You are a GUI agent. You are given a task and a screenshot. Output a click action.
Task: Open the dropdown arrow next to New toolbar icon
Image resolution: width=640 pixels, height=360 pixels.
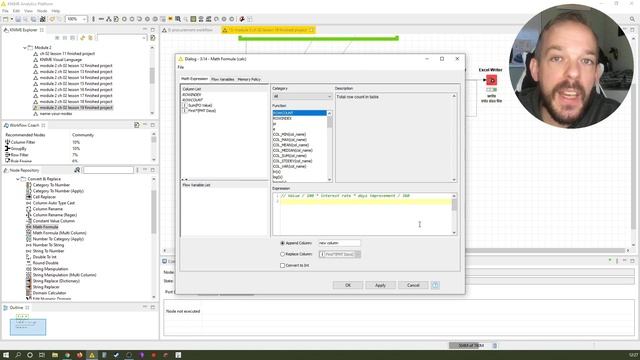[x=12, y=19]
